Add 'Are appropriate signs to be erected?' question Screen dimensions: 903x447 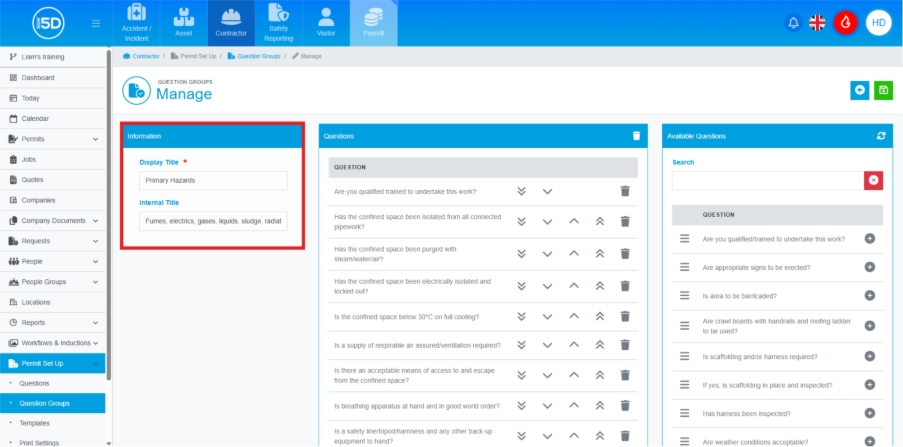(x=870, y=267)
